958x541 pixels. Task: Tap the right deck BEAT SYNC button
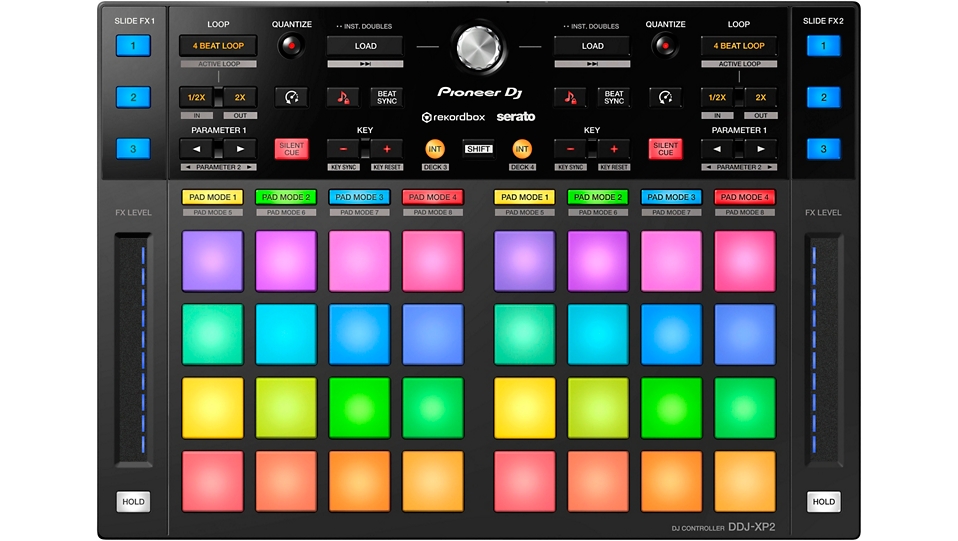614,97
